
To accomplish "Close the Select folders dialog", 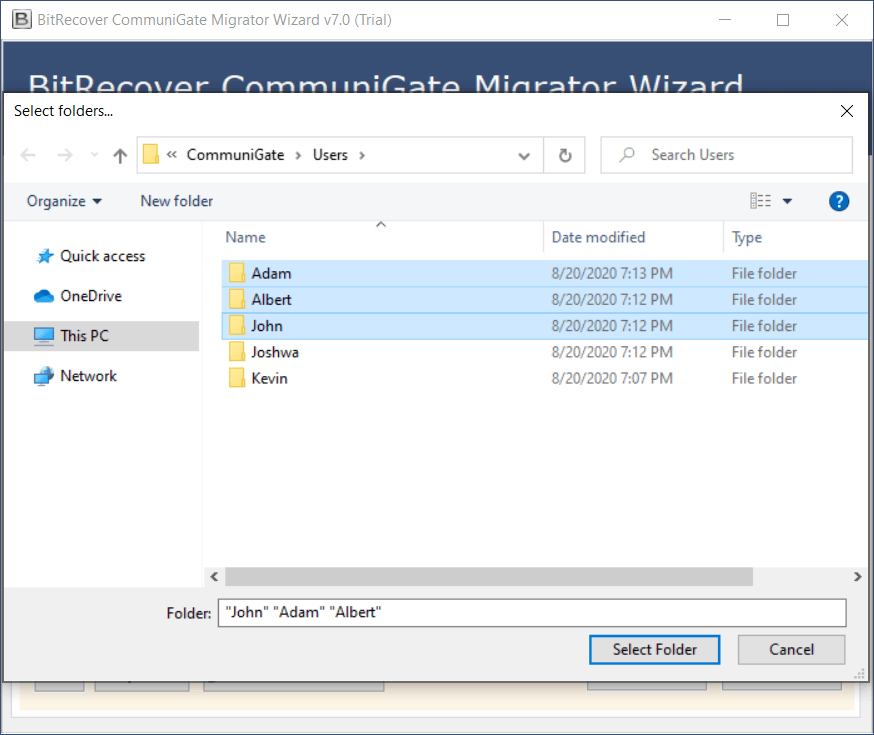I will [846, 111].
